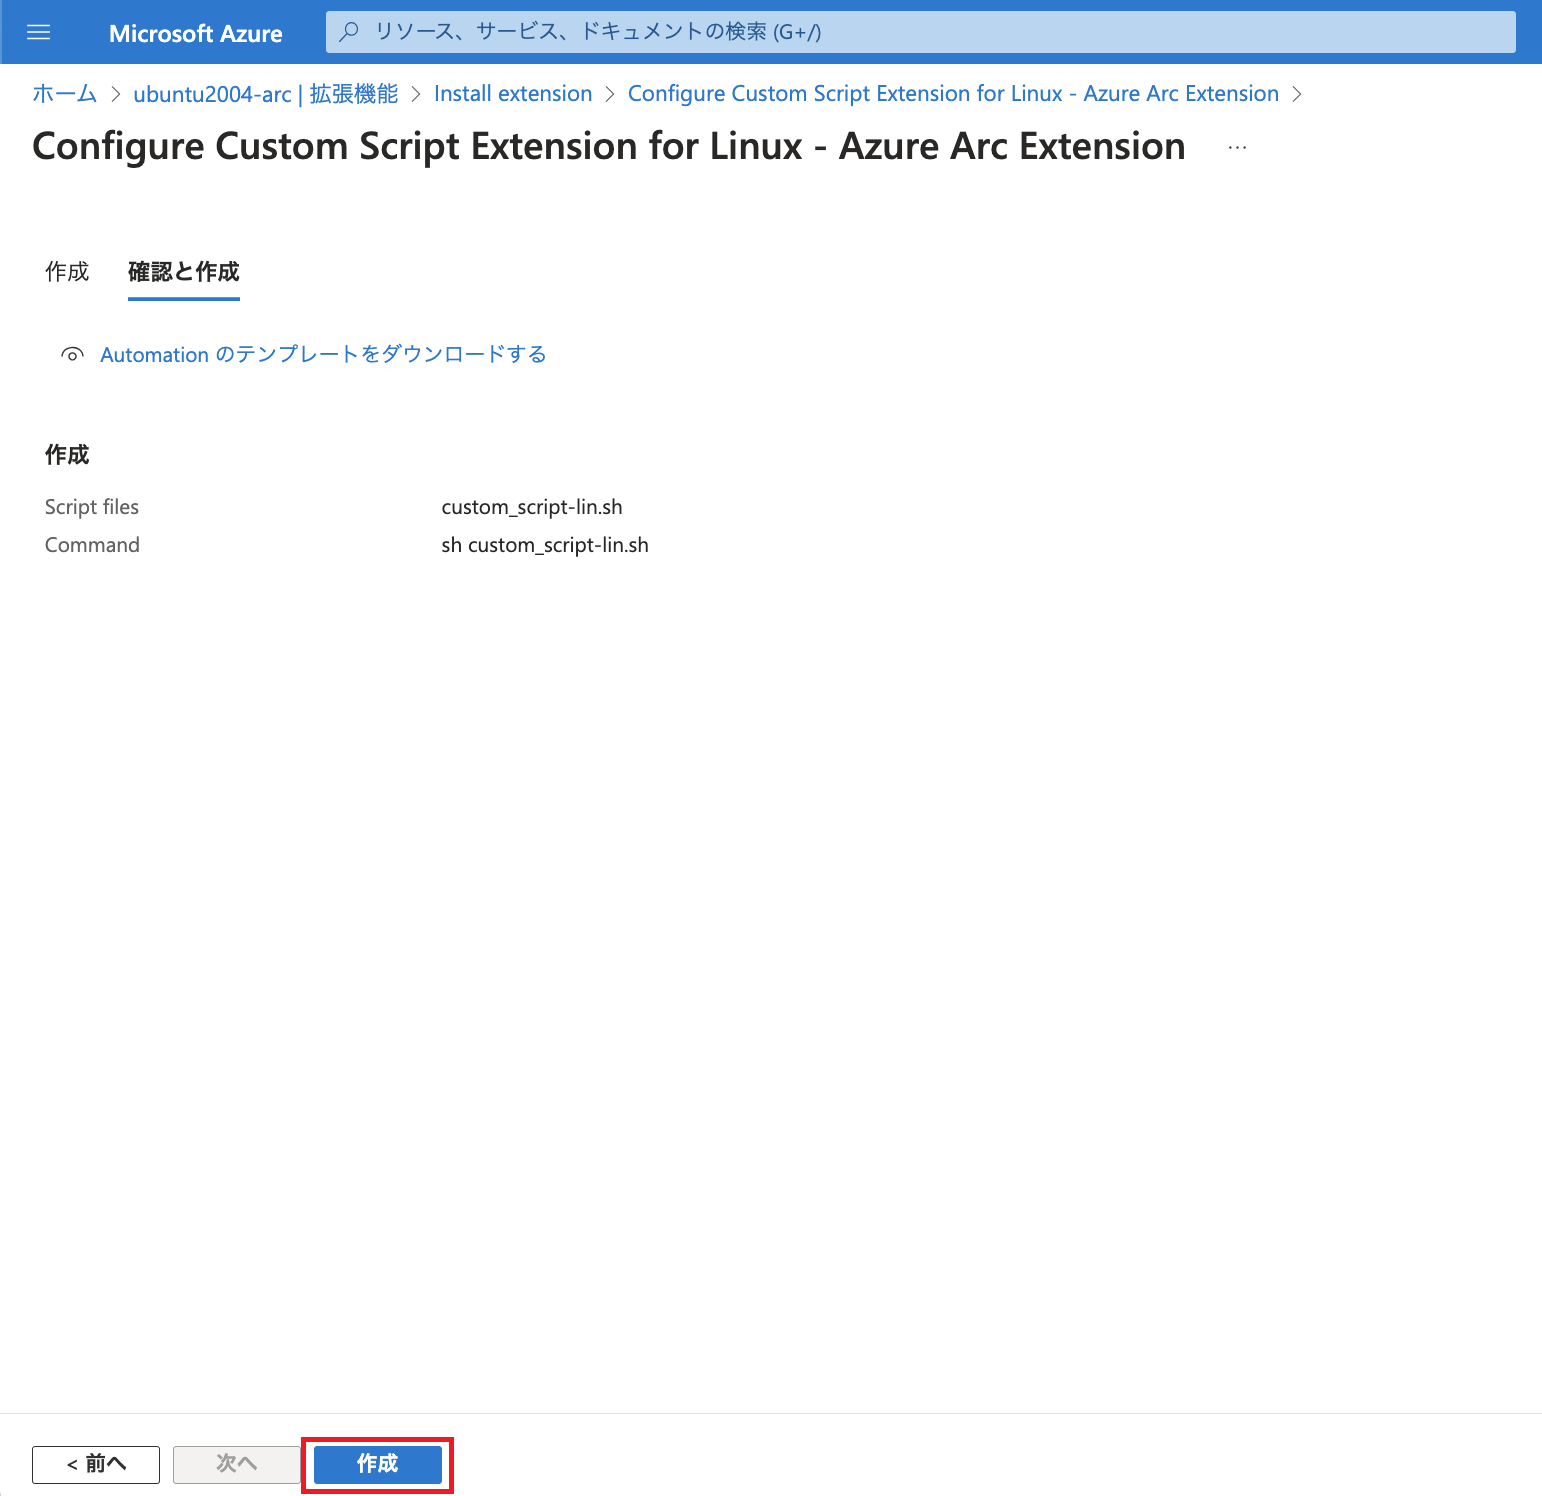Click the eye icon beside Automation link
The image size is (1542, 1496).
pyautogui.click(x=72, y=354)
